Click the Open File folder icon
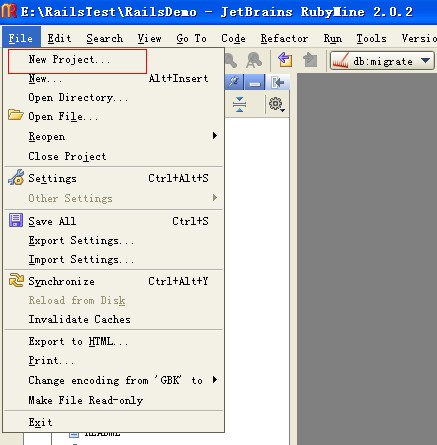The image size is (437, 445). pos(16,115)
